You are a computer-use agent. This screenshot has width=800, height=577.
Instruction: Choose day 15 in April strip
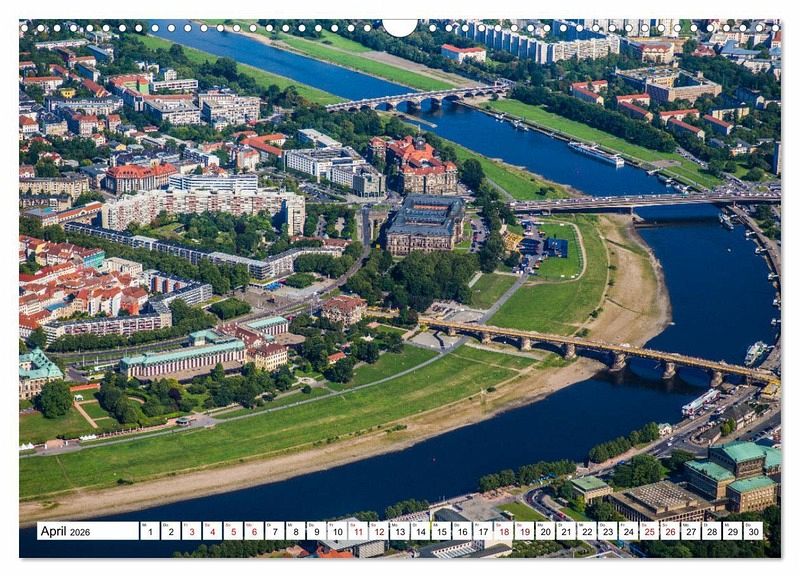pos(441,531)
